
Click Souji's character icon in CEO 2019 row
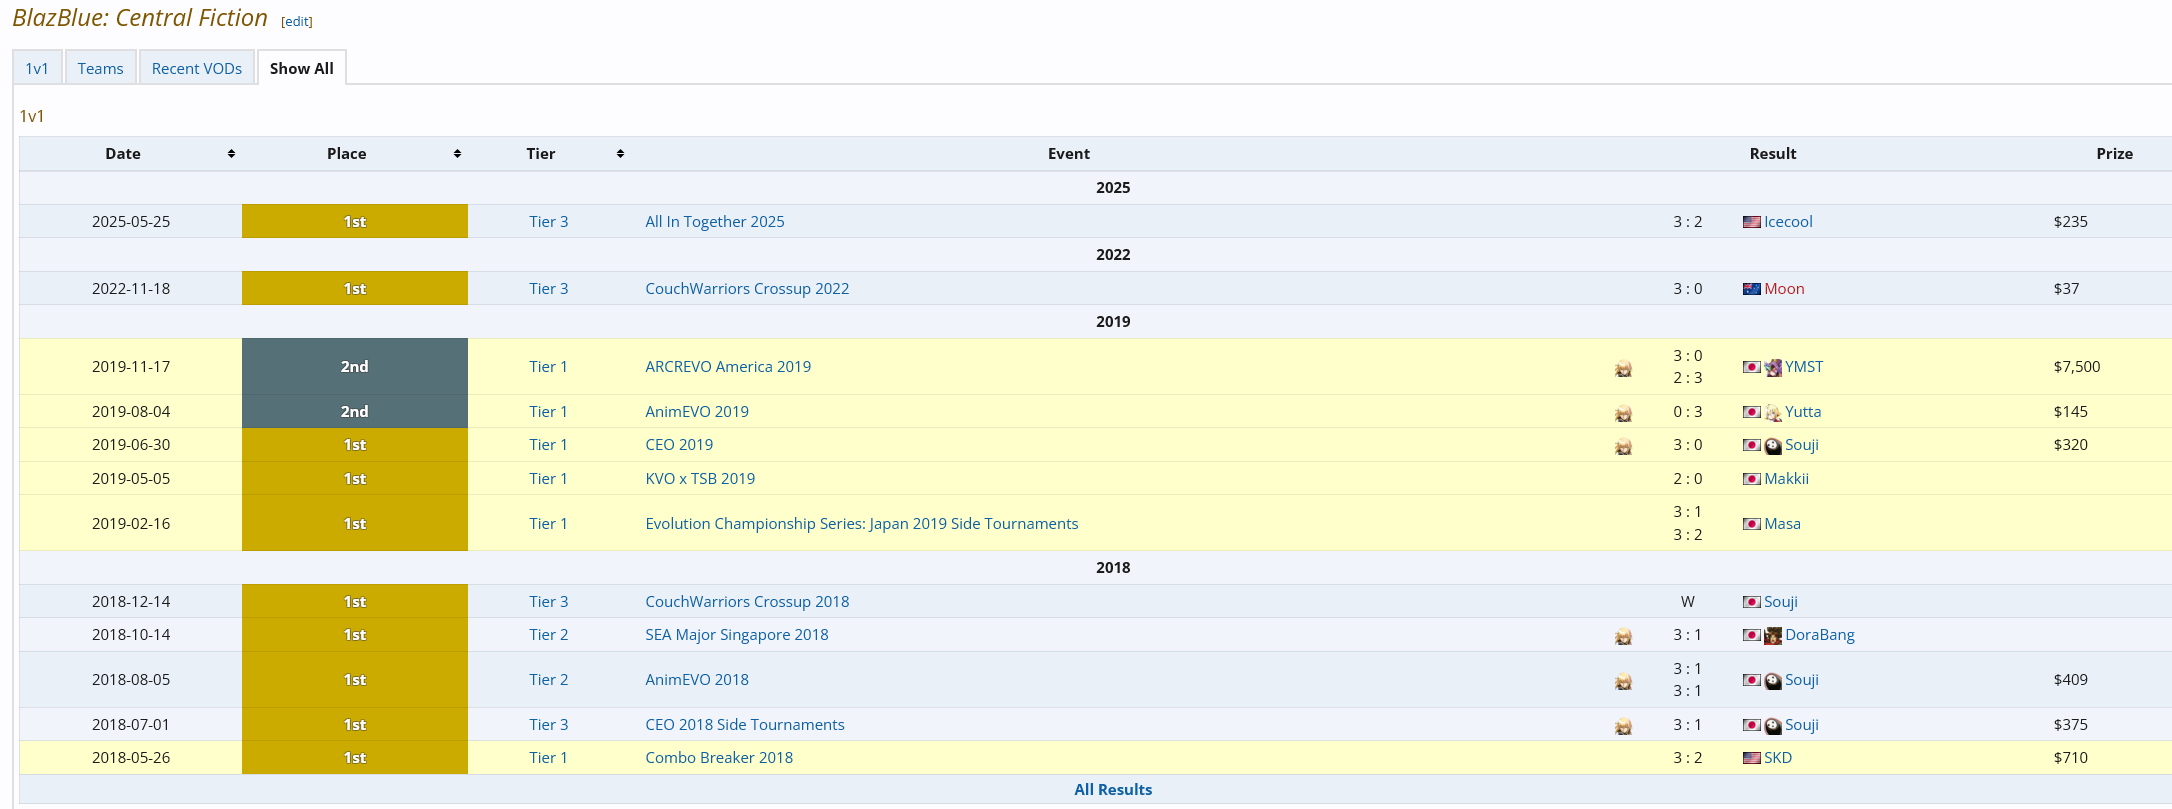pyautogui.click(x=1773, y=446)
